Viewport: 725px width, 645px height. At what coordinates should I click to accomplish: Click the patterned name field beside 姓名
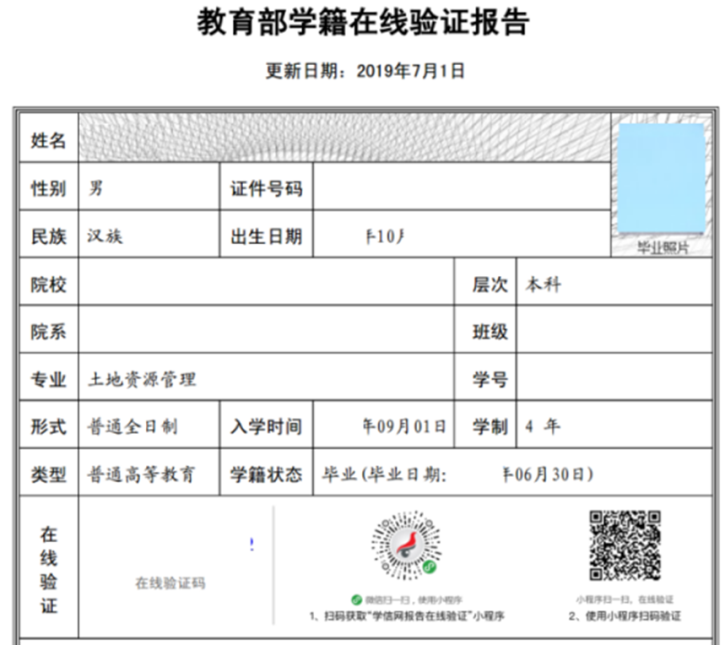(343, 139)
